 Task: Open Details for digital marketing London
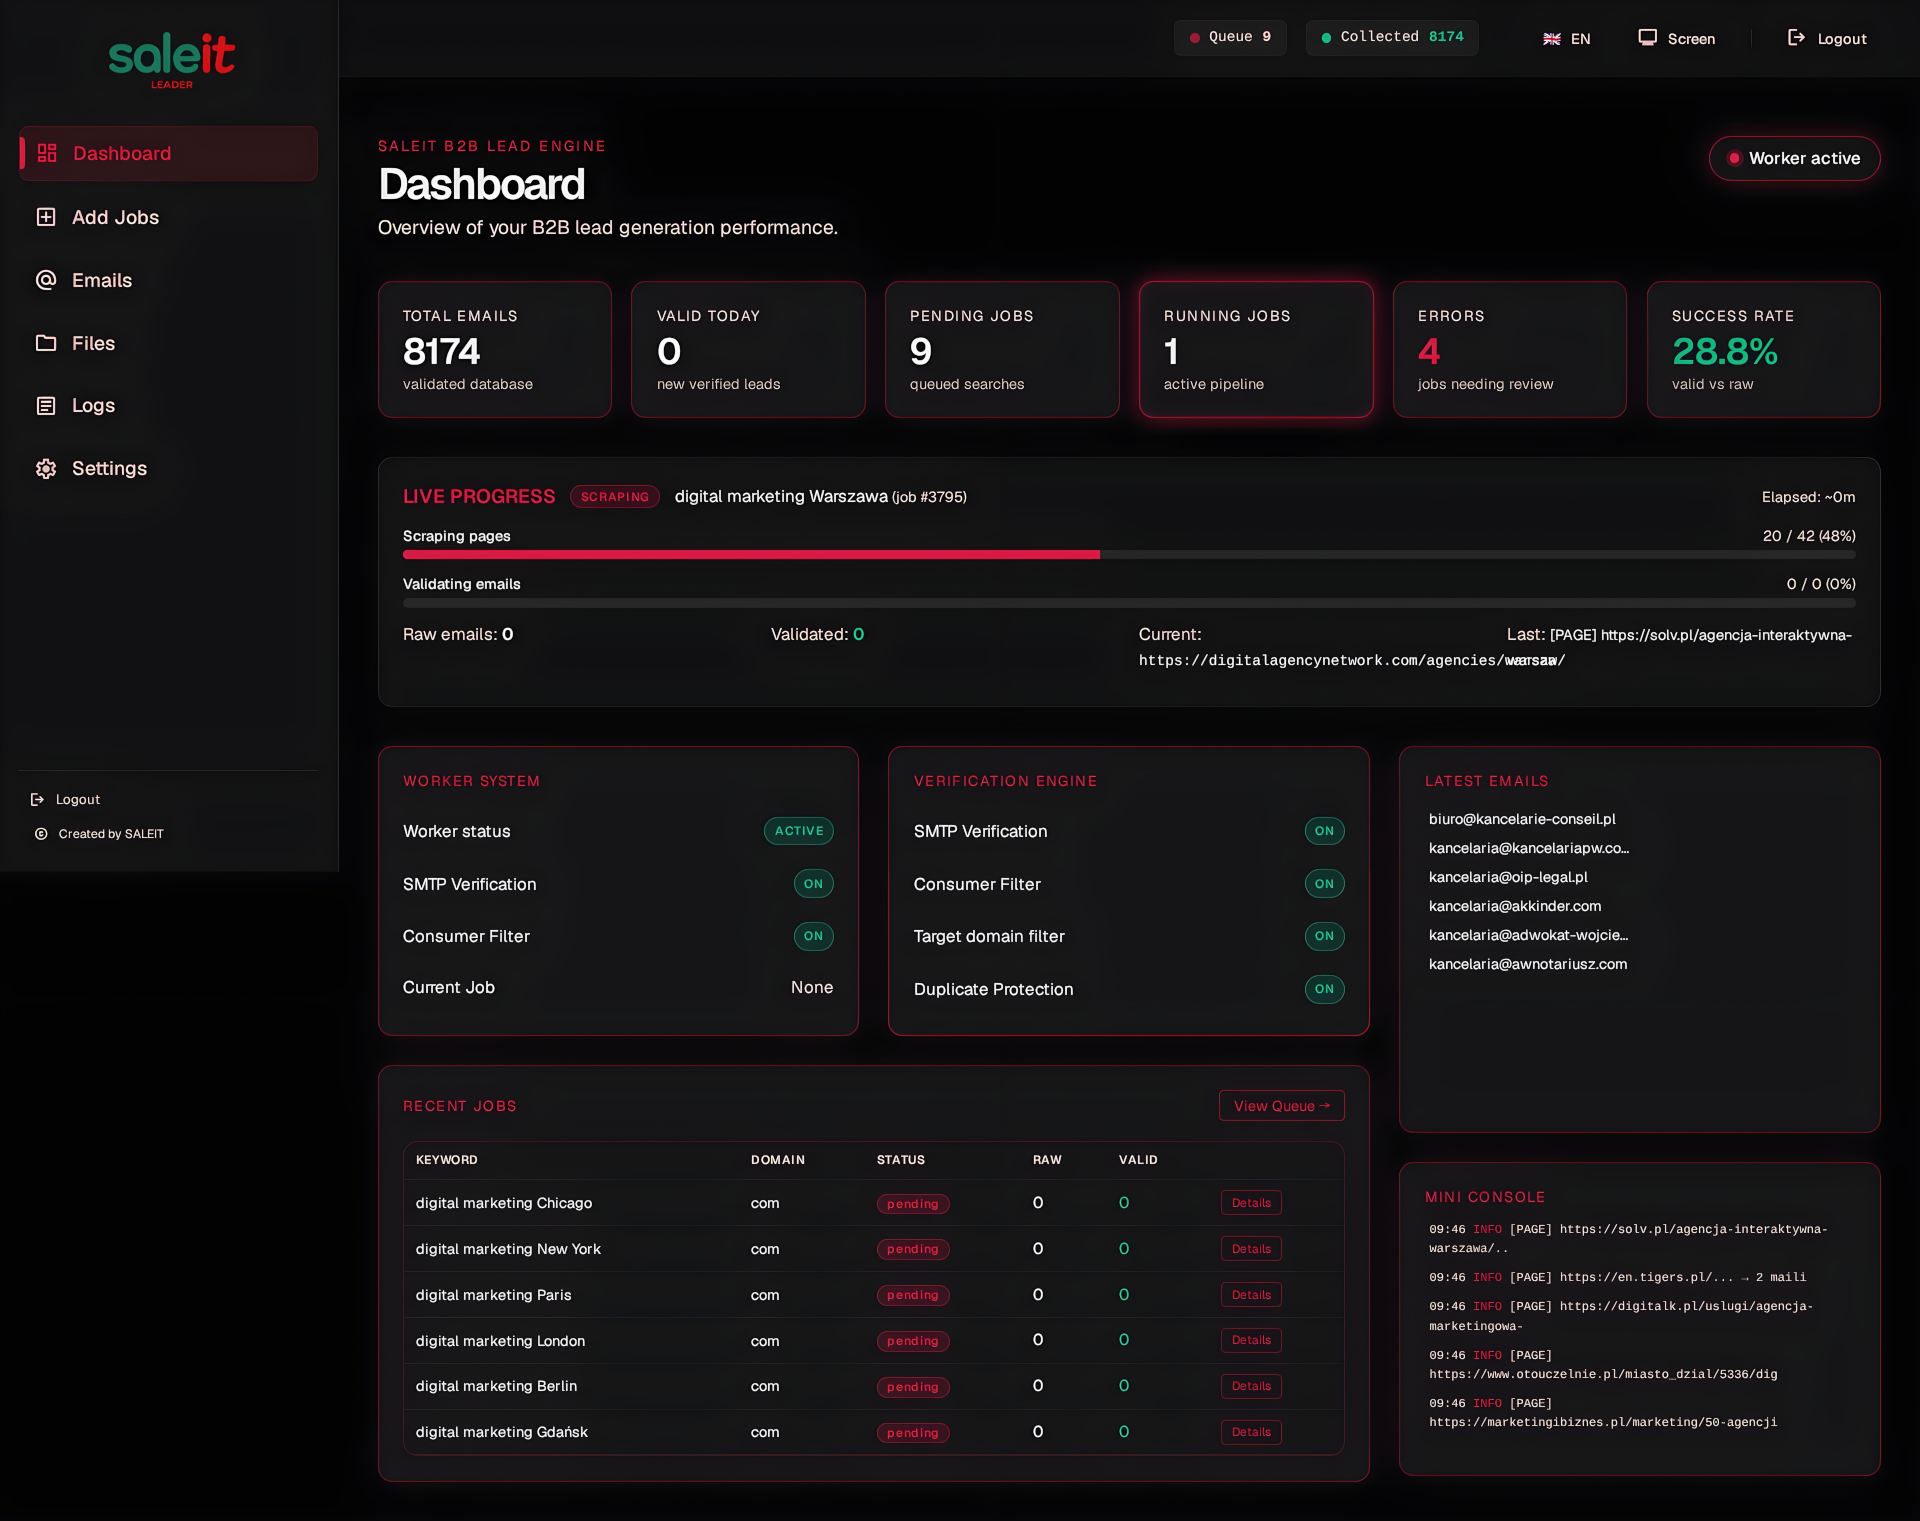[1251, 1340]
